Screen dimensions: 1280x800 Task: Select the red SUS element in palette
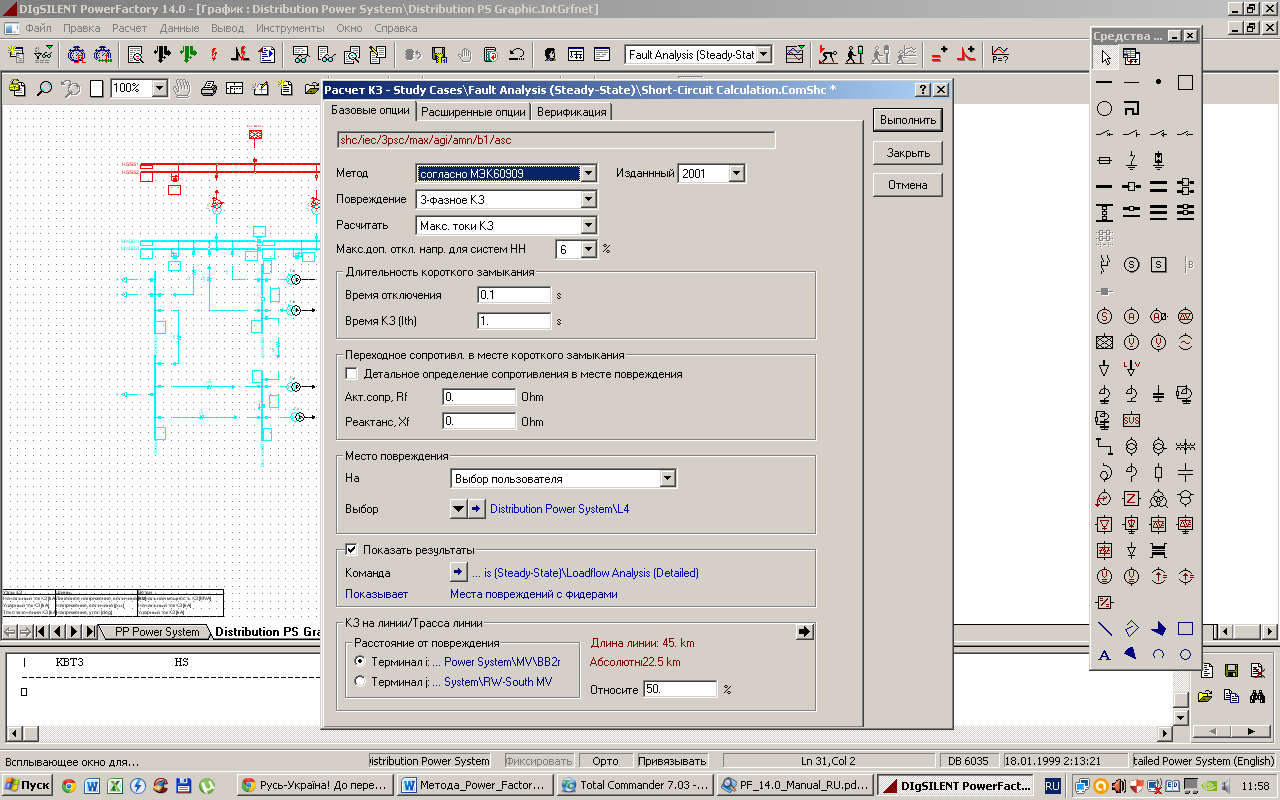click(1131, 420)
